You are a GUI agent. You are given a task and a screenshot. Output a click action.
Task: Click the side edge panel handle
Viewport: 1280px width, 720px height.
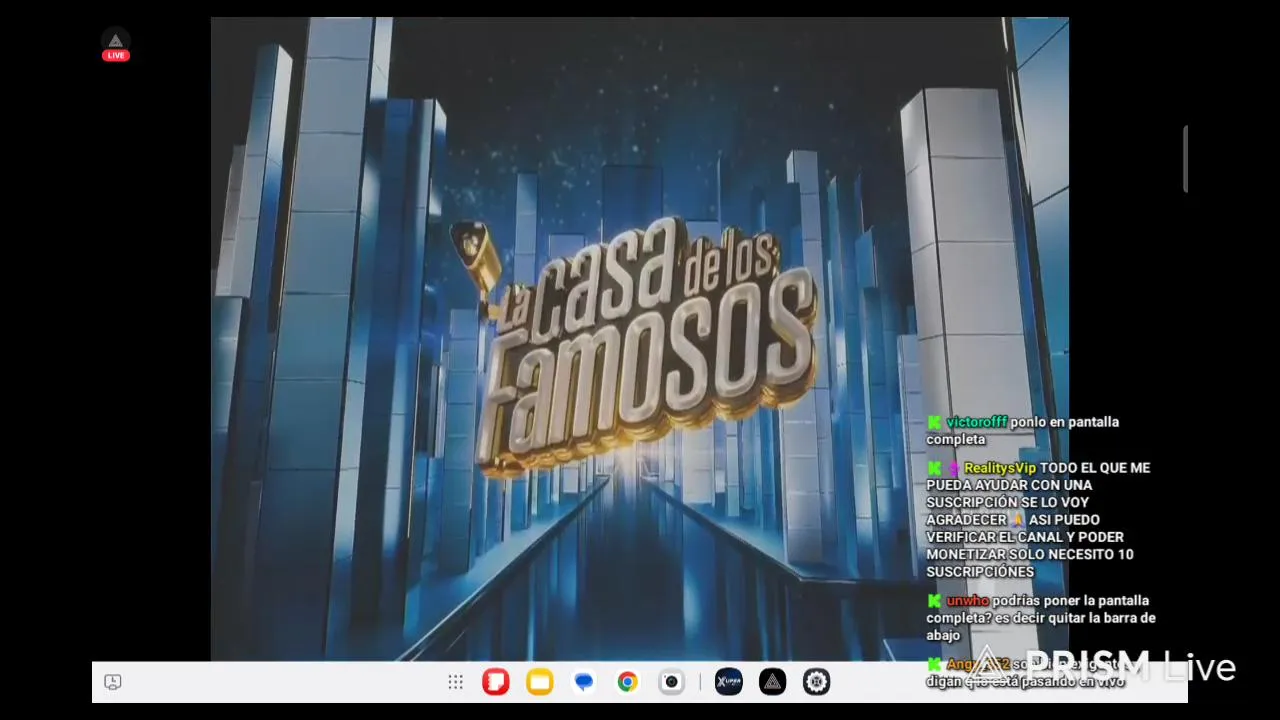click(x=1185, y=159)
